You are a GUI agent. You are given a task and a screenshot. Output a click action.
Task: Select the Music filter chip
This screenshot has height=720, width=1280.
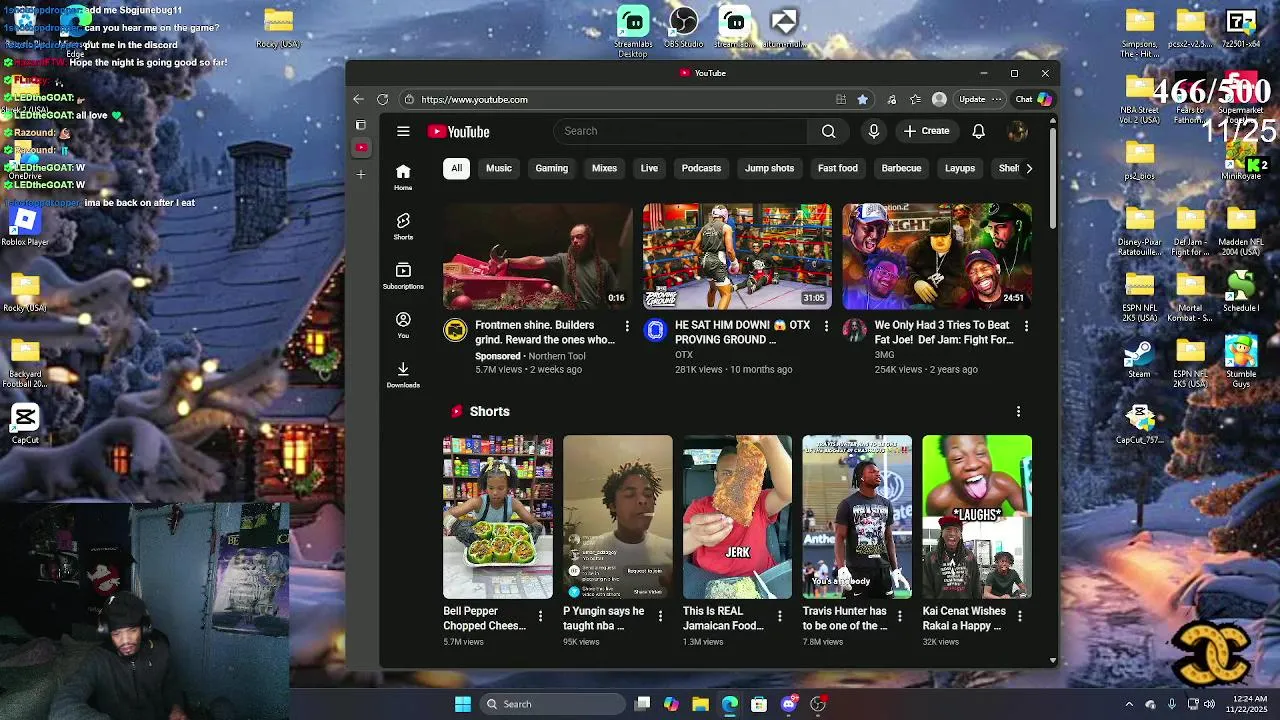499,168
